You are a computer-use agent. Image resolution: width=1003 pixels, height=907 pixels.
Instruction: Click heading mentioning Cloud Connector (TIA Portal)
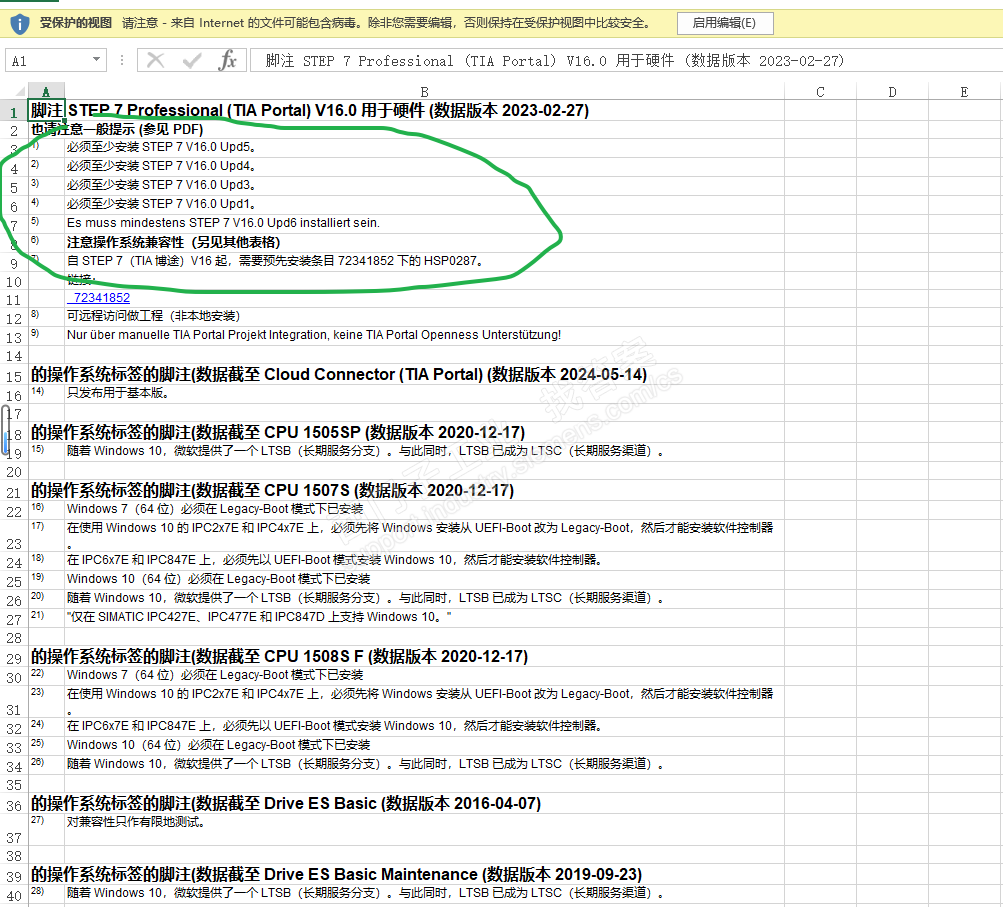(x=339, y=374)
